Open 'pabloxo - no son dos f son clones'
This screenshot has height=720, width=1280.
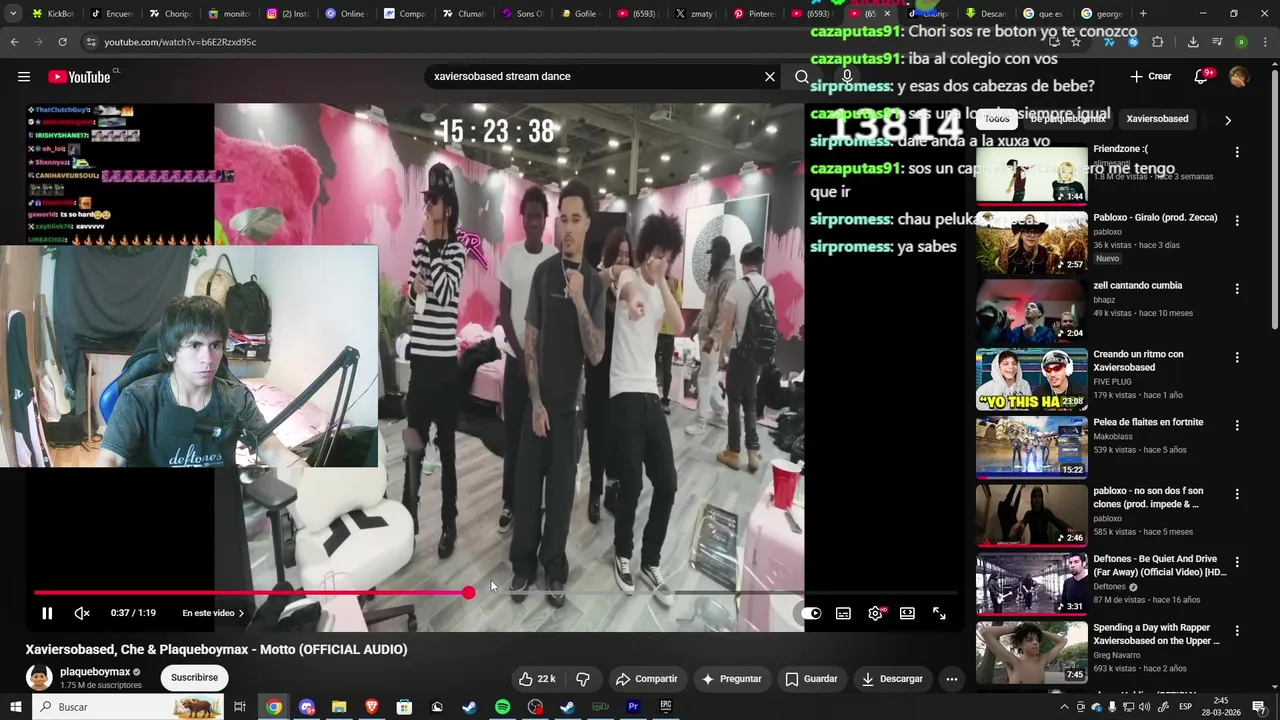point(1031,516)
